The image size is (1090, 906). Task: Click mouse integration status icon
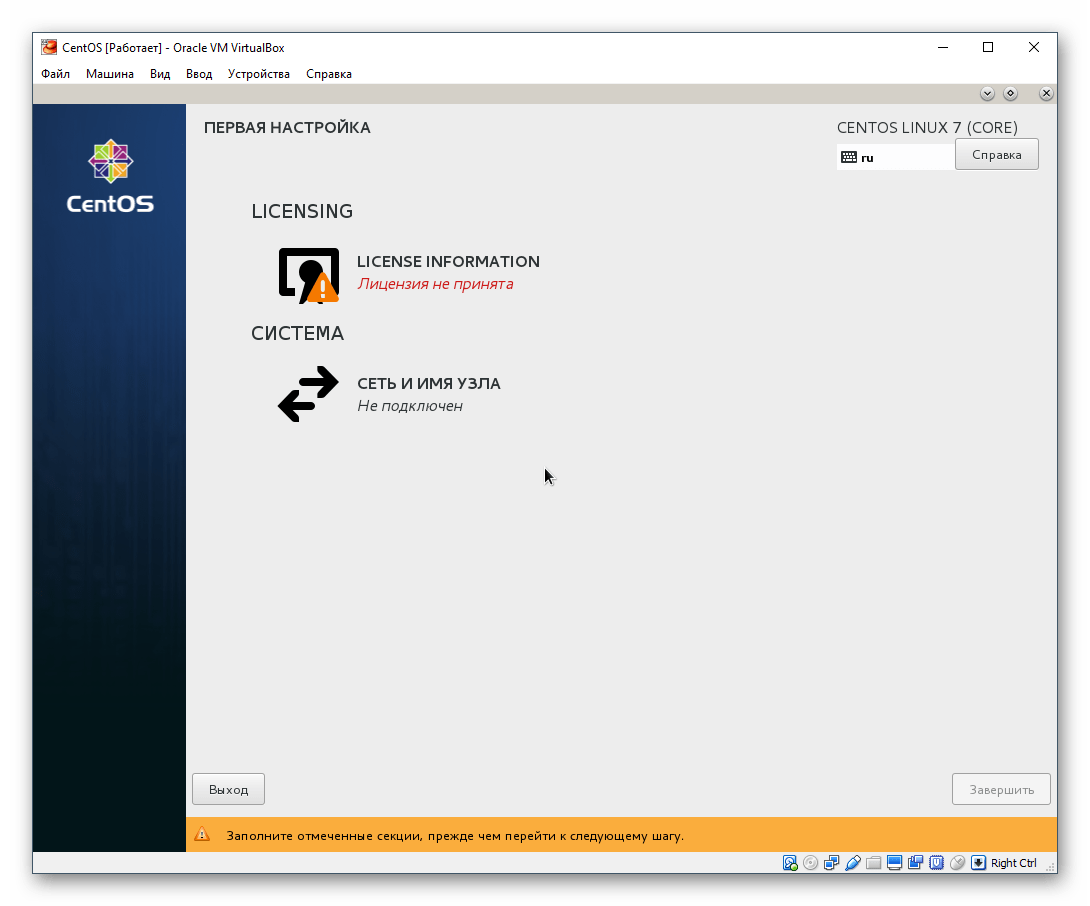click(x=956, y=862)
